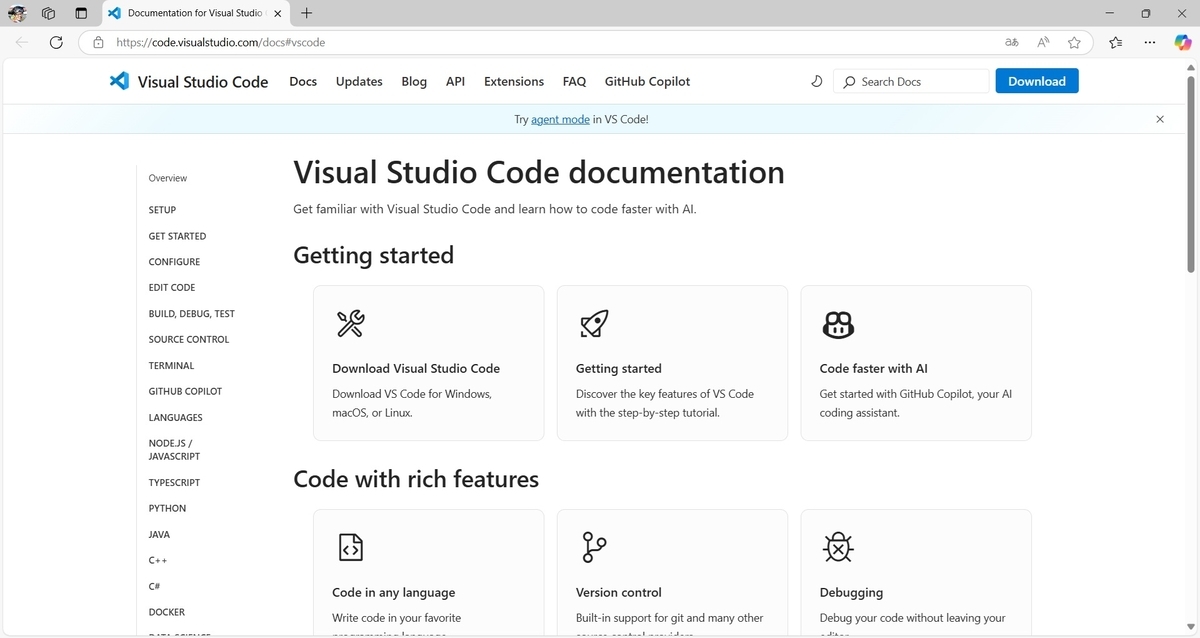This screenshot has width=1200, height=638.
Task: Click the Getting started flag icon
Action: (x=593, y=323)
